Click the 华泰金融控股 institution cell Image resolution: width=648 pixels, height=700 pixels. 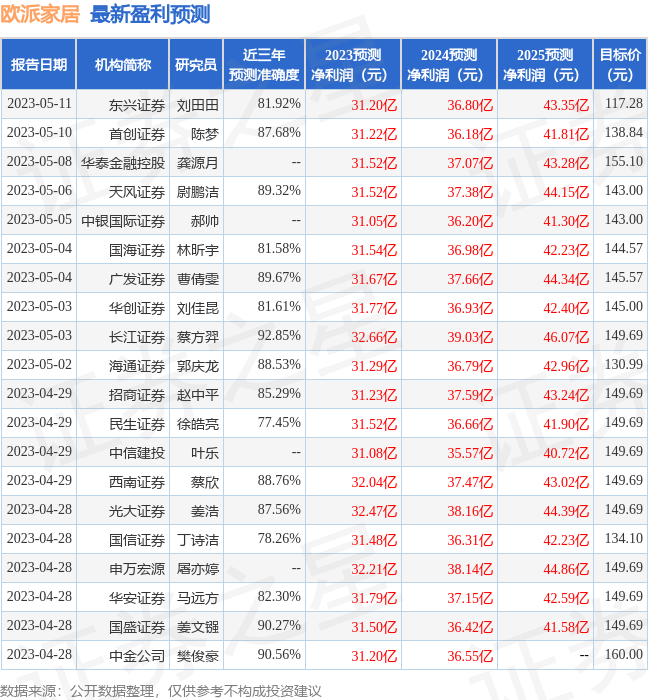click(x=123, y=163)
